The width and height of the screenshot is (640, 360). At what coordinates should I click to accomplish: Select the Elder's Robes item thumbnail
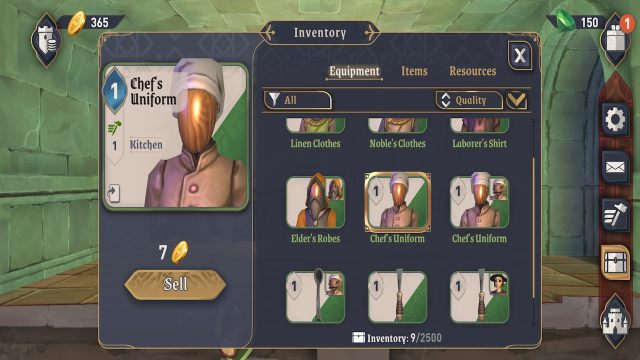(x=315, y=202)
